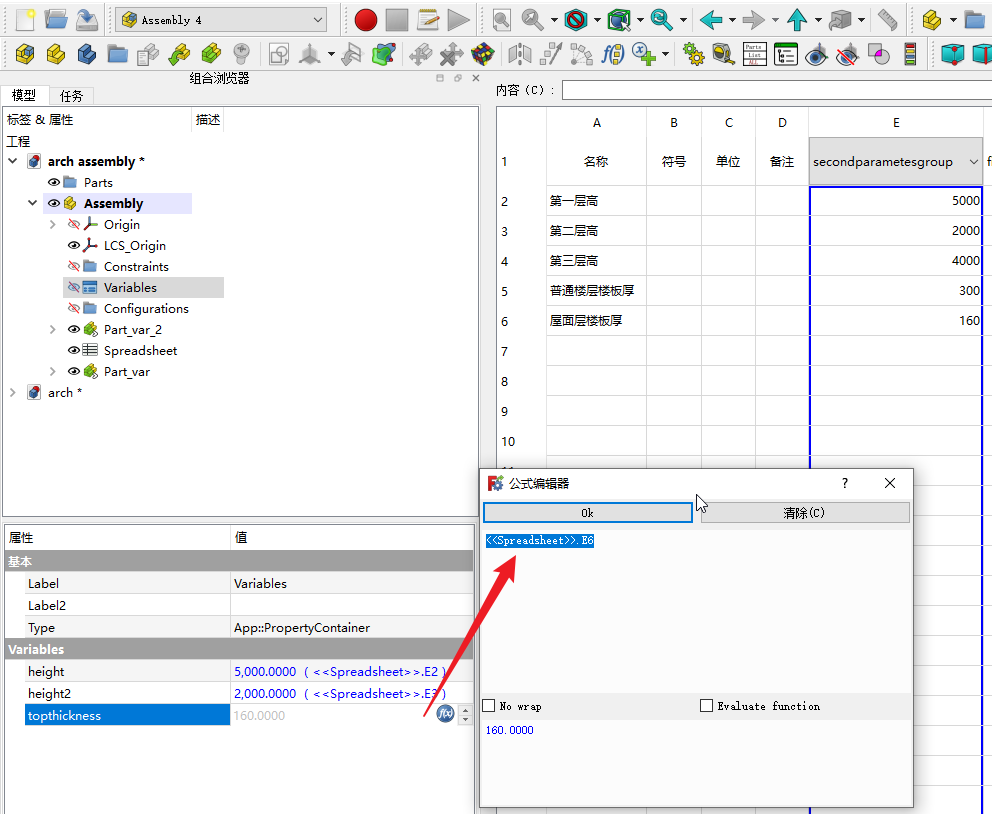Image resolution: width=992 pixels, height=814 pixels.
Task: Click the ruler measure distance icon
Action: click(x=887, y=19)
